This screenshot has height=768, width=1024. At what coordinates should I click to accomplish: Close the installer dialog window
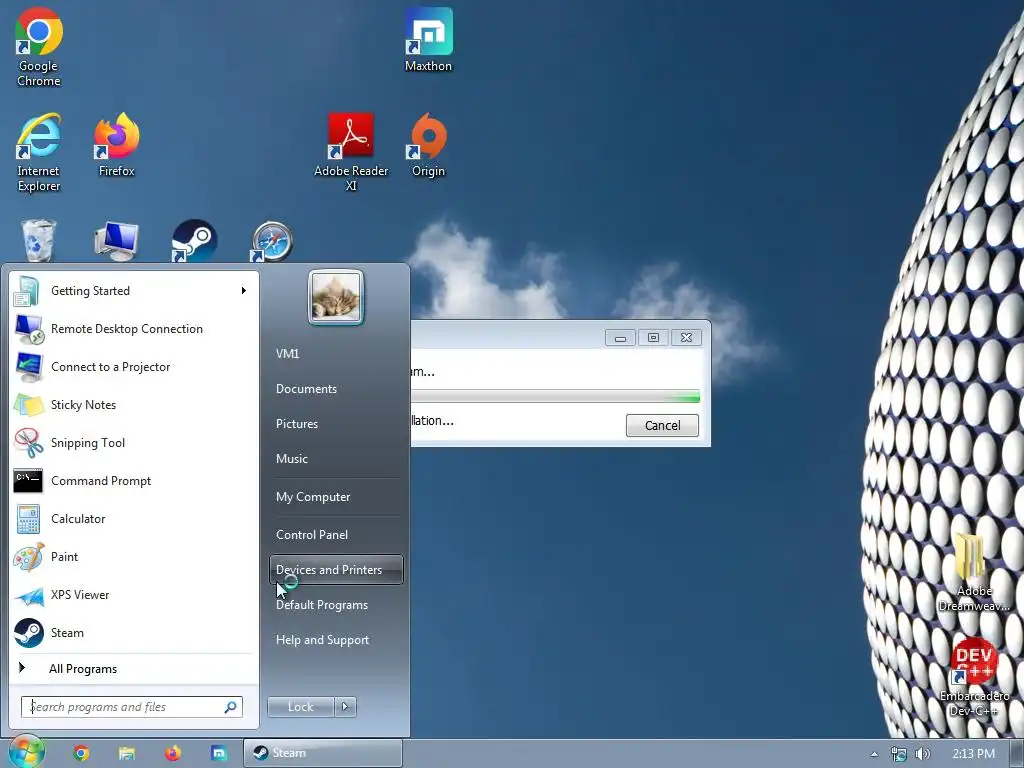click(686, 338)
